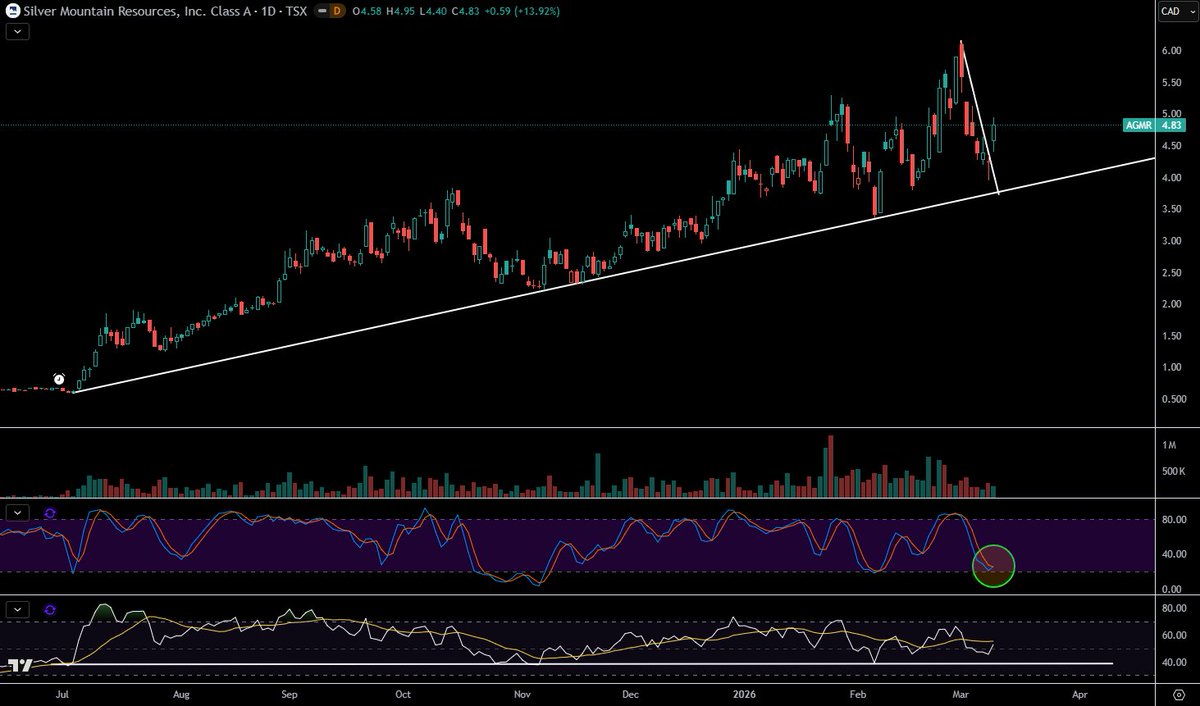1200x706 pixels.
Task: Click the Silver Mountain Resources symbol logo
Action: 12,11
